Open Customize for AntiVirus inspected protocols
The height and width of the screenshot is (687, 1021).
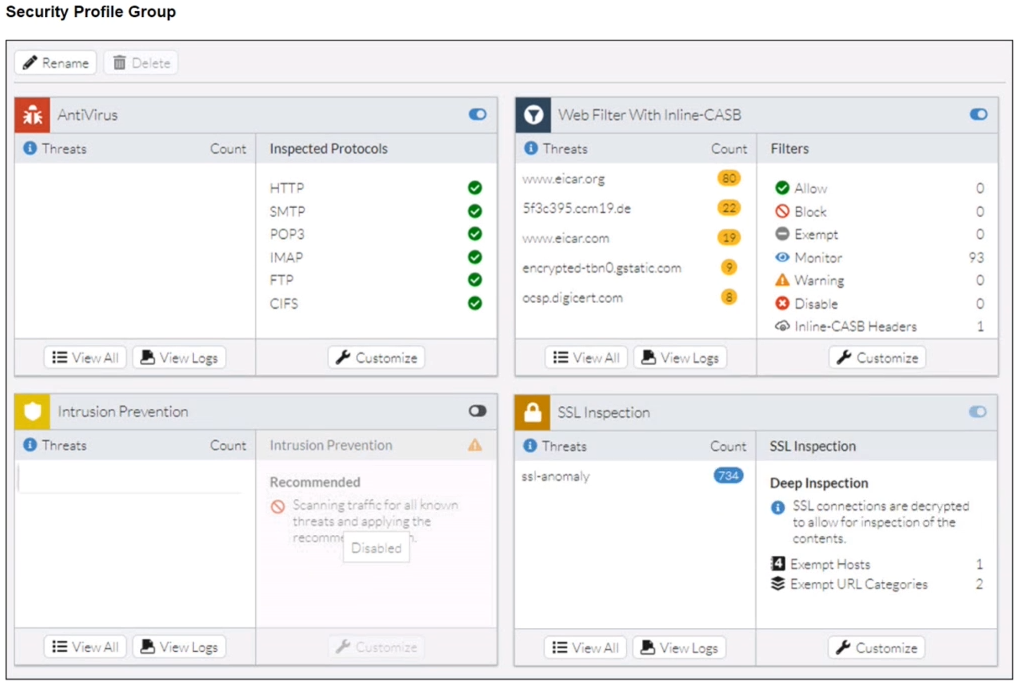coord(376,358)
